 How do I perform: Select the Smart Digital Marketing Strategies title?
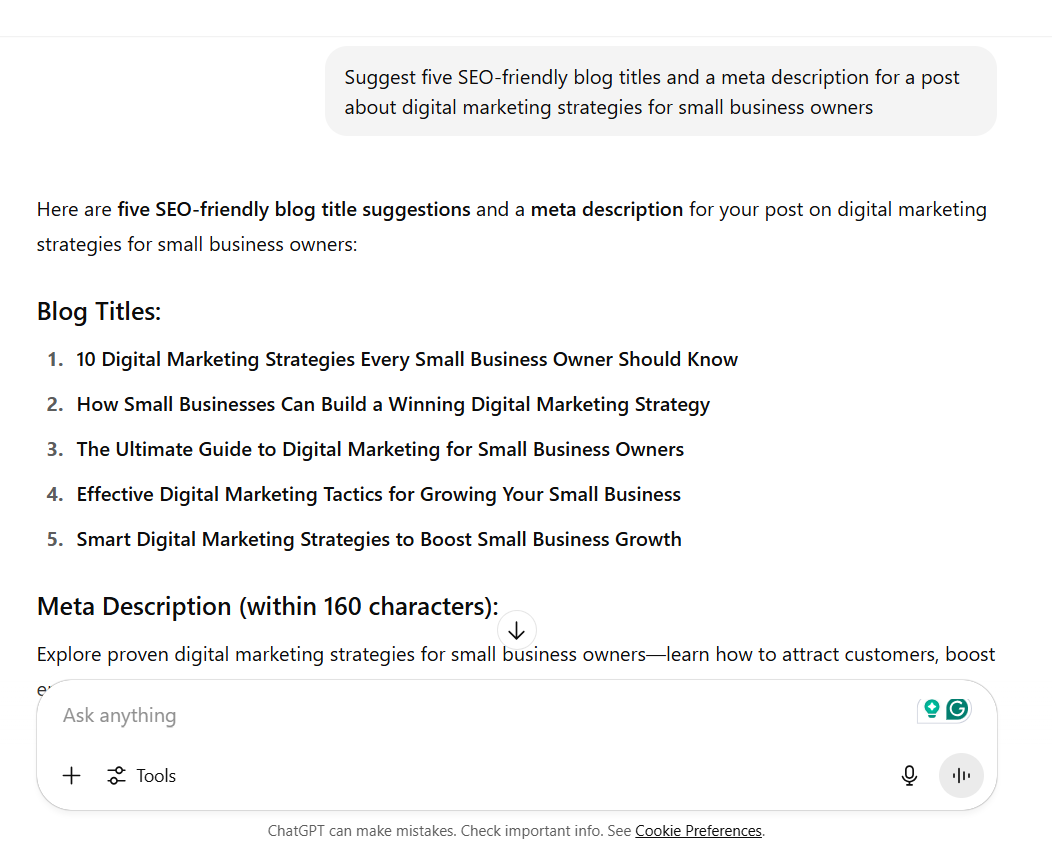click(x=379, y=539)
